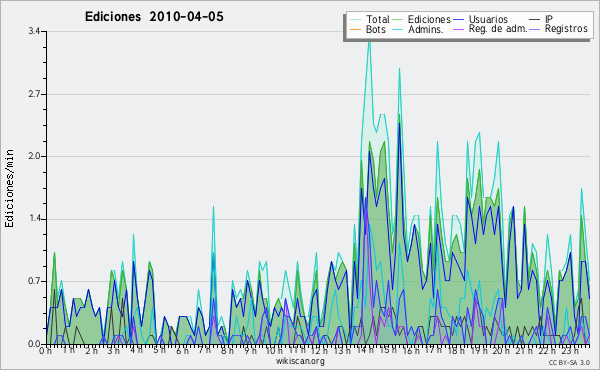Screen dimensions: 600x370
Task: Click the '9 h' hour label
Action: point(250,351)
